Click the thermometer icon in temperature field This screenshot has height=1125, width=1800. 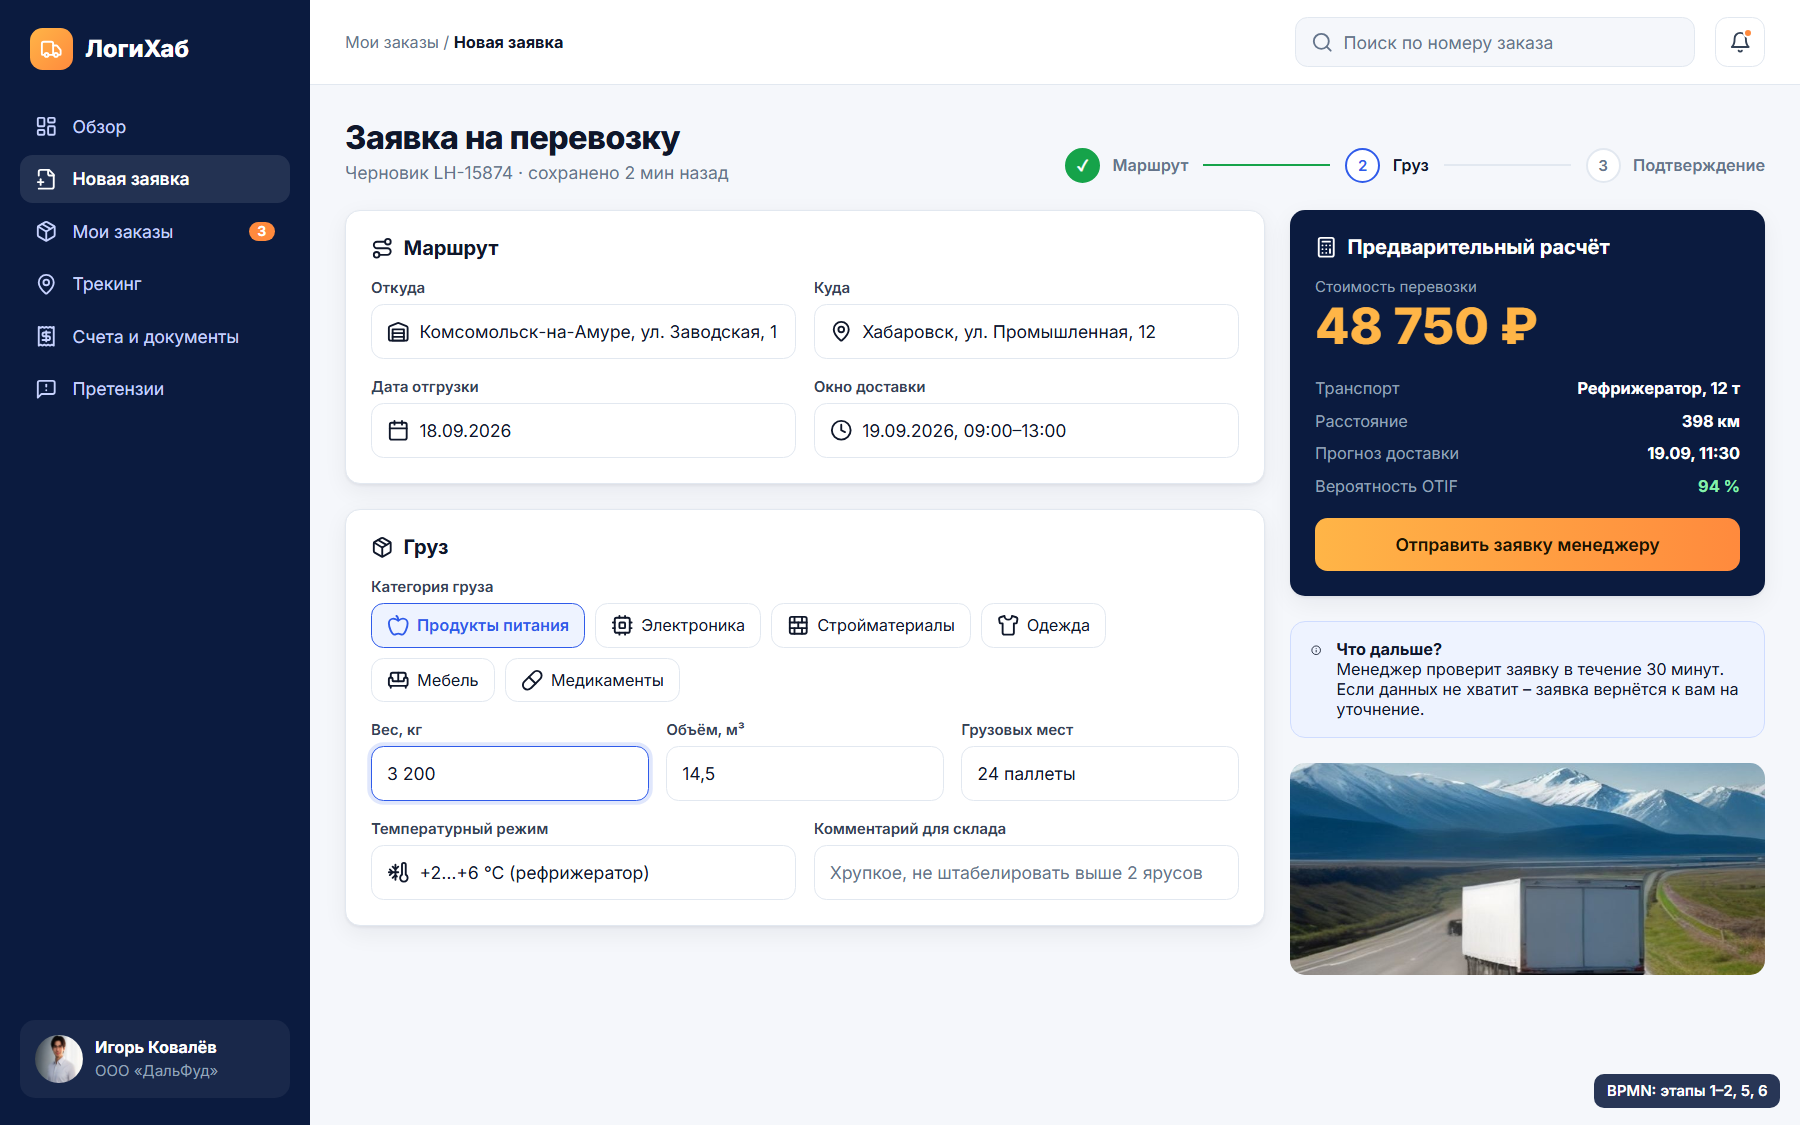[398, 873]
